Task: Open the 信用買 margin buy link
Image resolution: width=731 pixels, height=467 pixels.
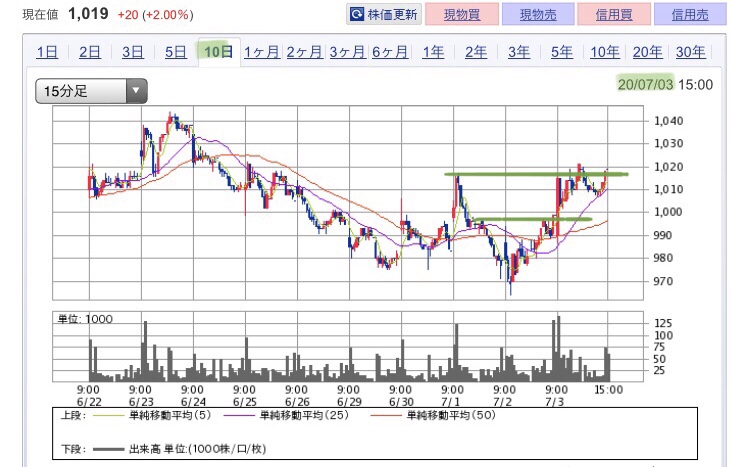Action: [x=614, y=14]
